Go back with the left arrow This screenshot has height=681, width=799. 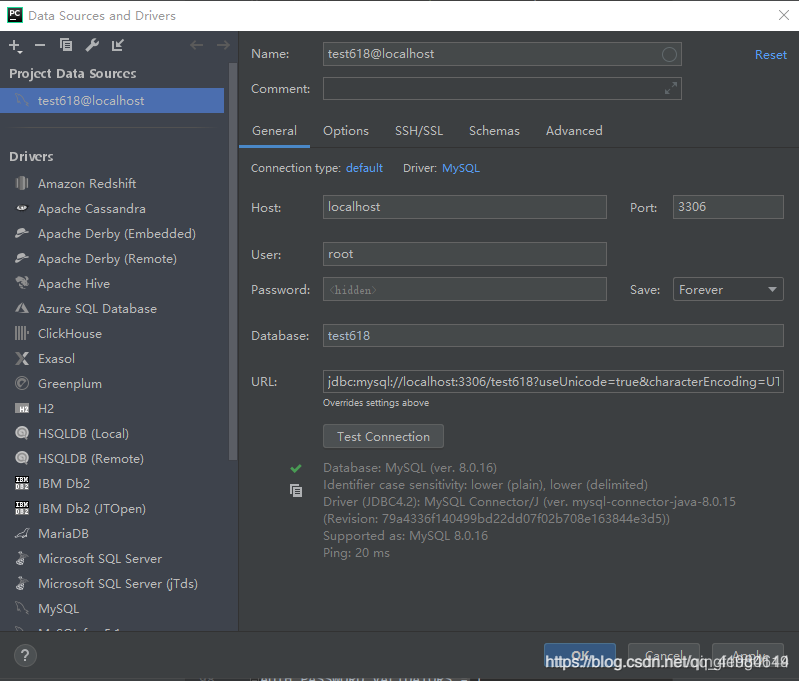(x=196, y=45)
